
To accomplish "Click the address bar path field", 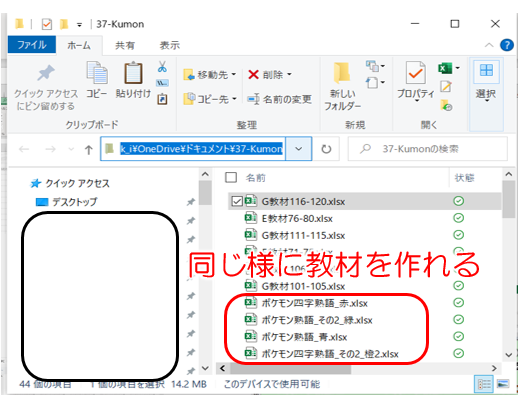I will point(193,149).
